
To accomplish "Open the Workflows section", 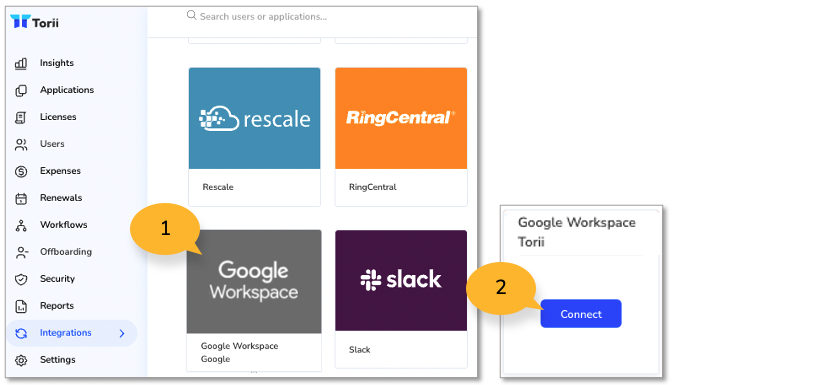I will point(64,225).
